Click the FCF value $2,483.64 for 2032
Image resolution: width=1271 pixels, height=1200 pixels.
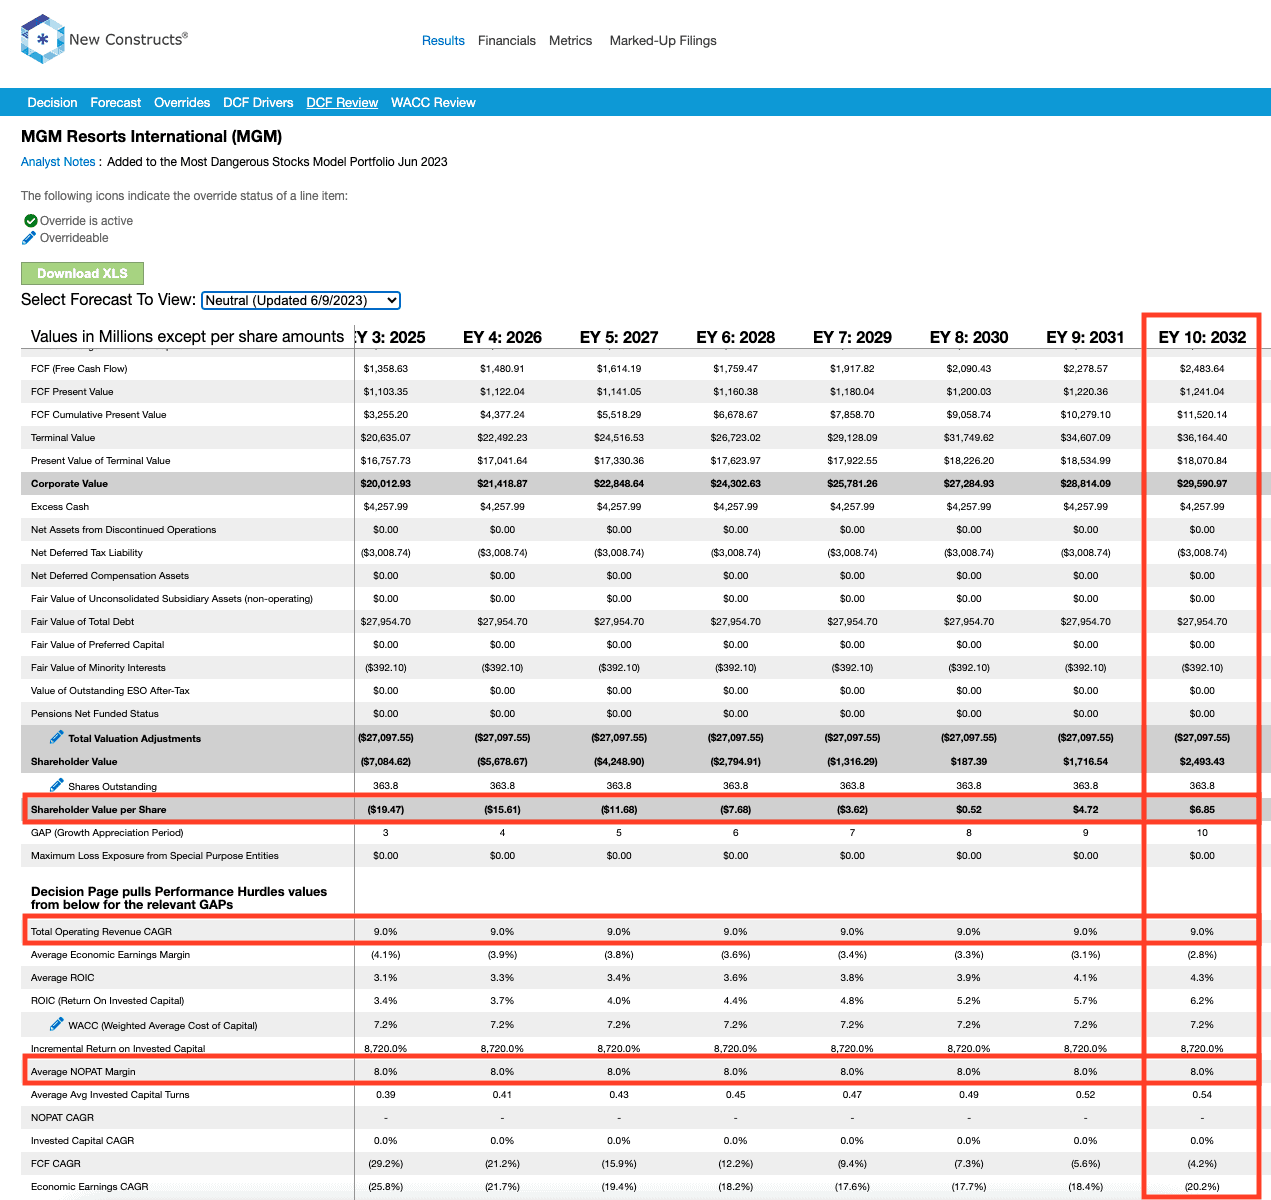point(1202,369)
